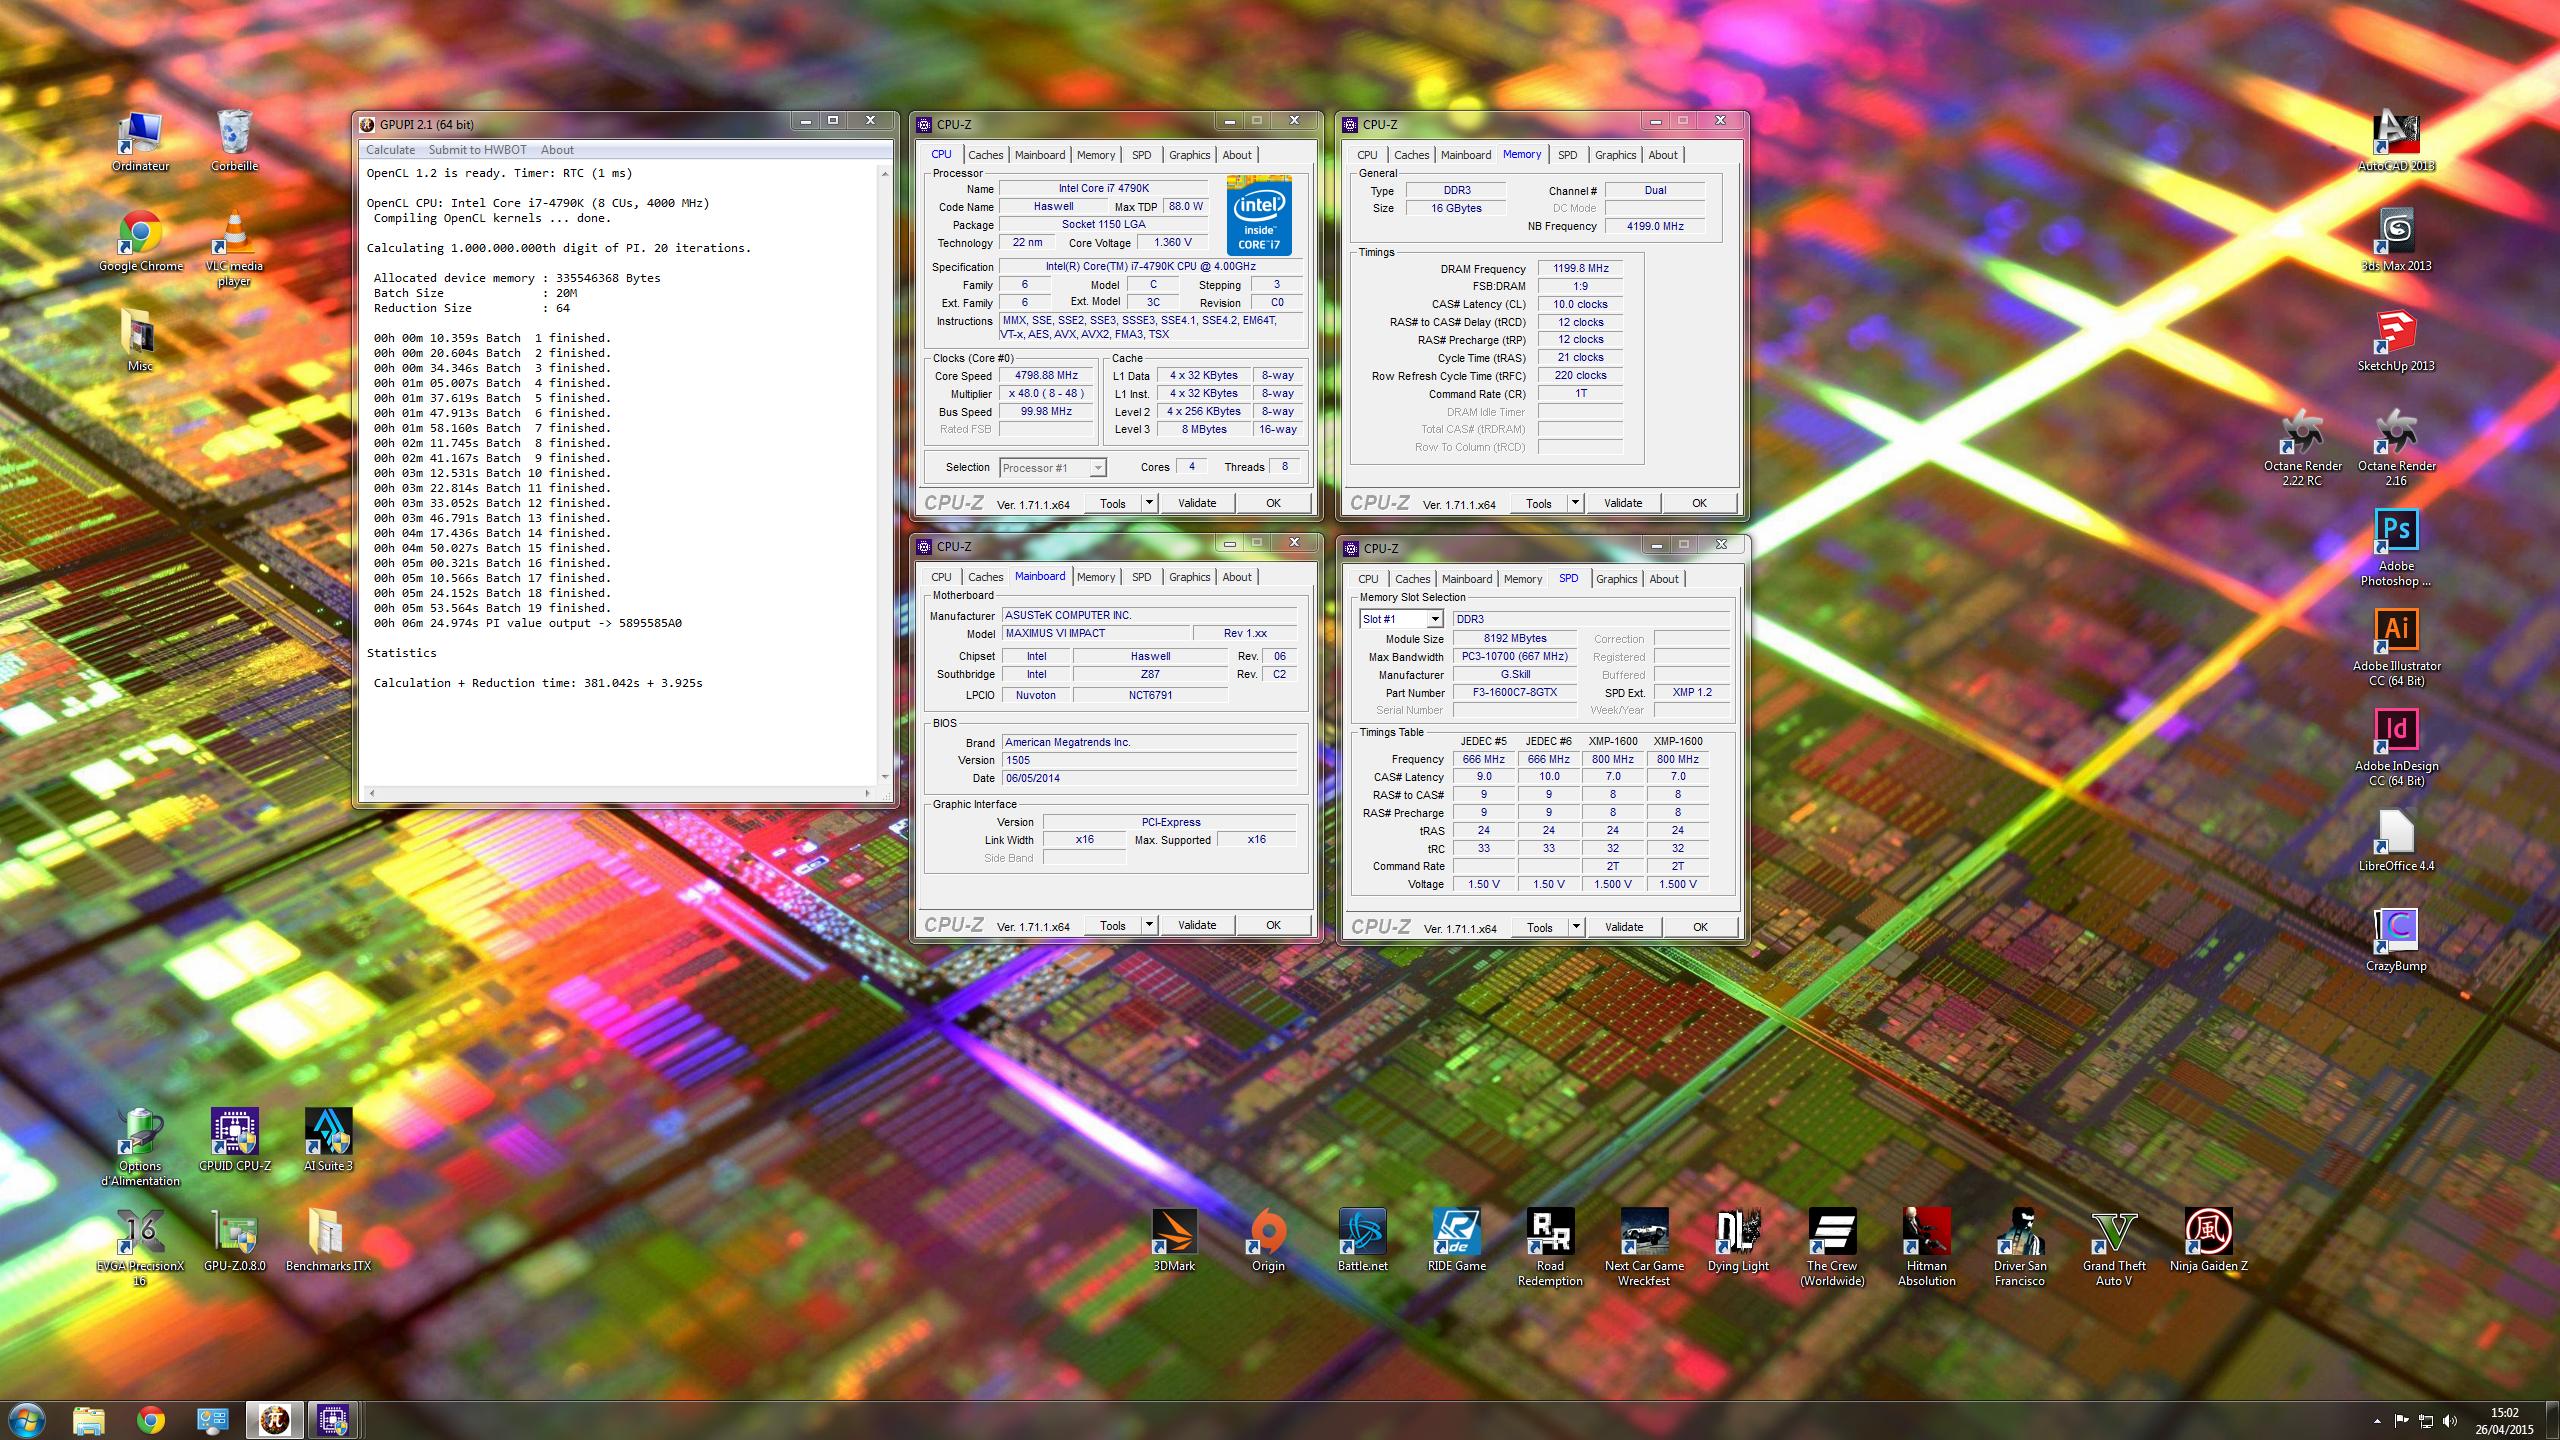
Task: Open the EVGA PrecisionX 16 shortcut
Action: 140,1248
